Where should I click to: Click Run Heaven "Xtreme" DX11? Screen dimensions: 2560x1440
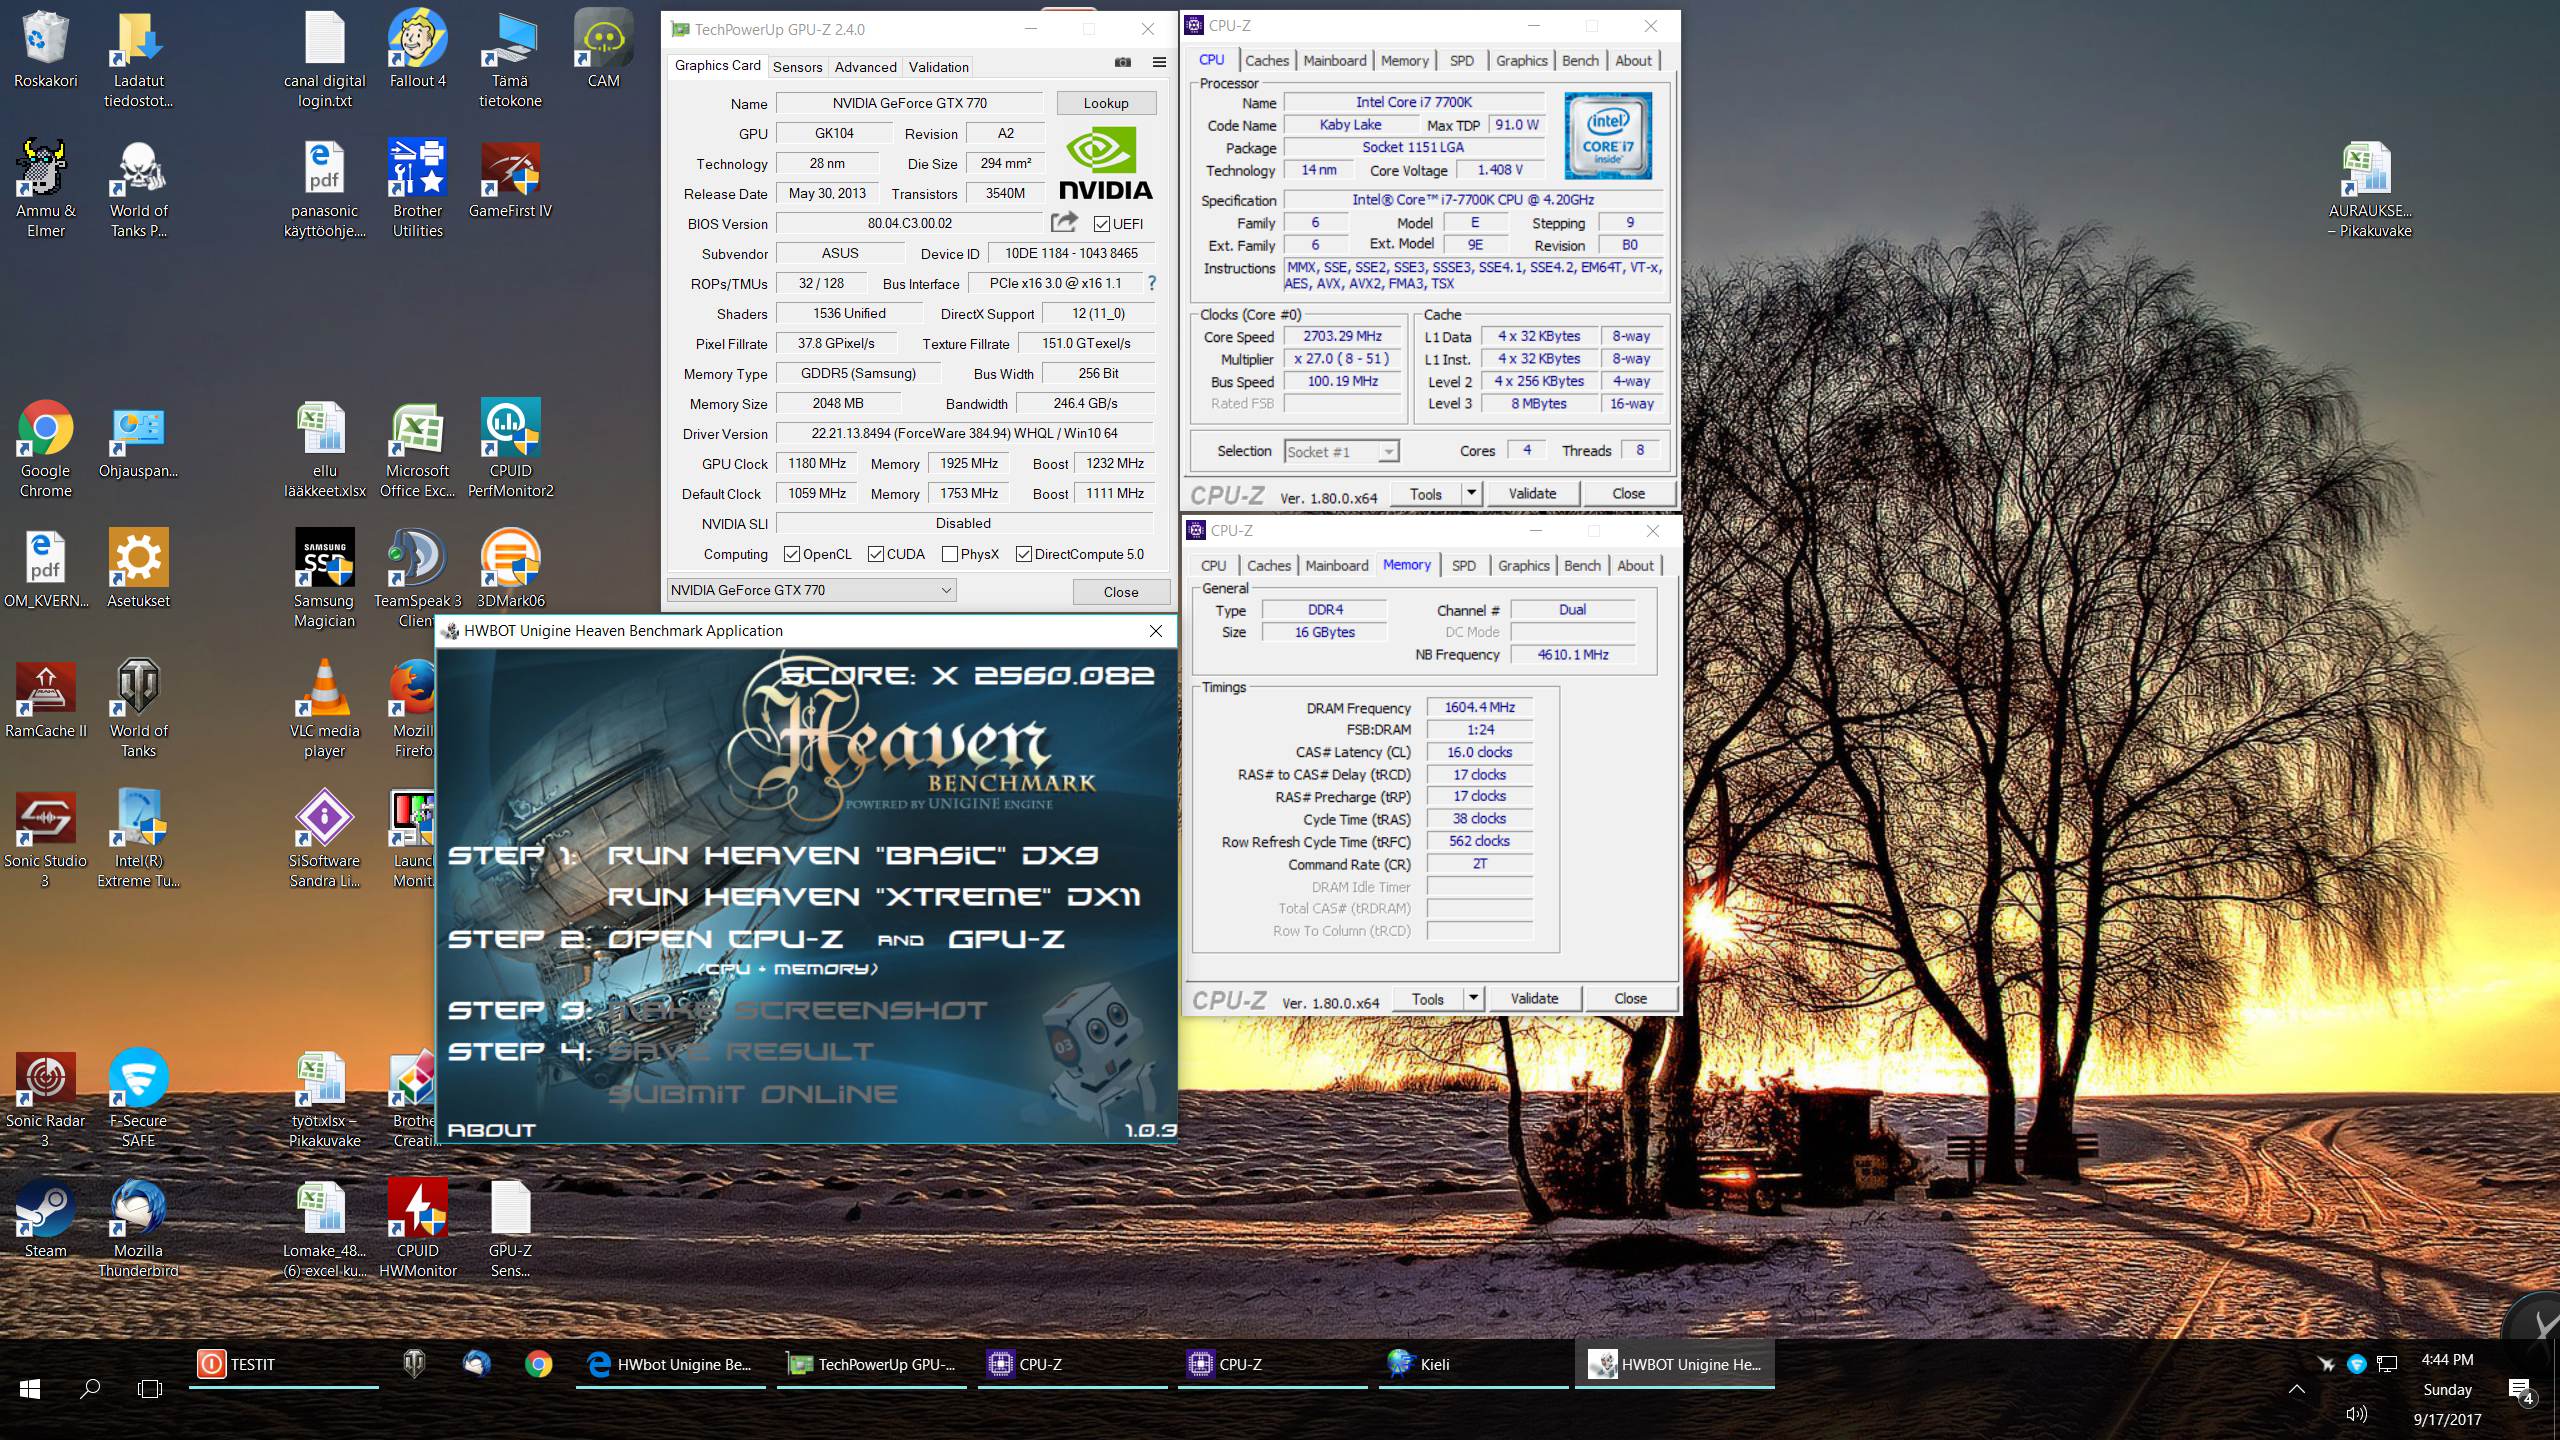click(873, 897)
